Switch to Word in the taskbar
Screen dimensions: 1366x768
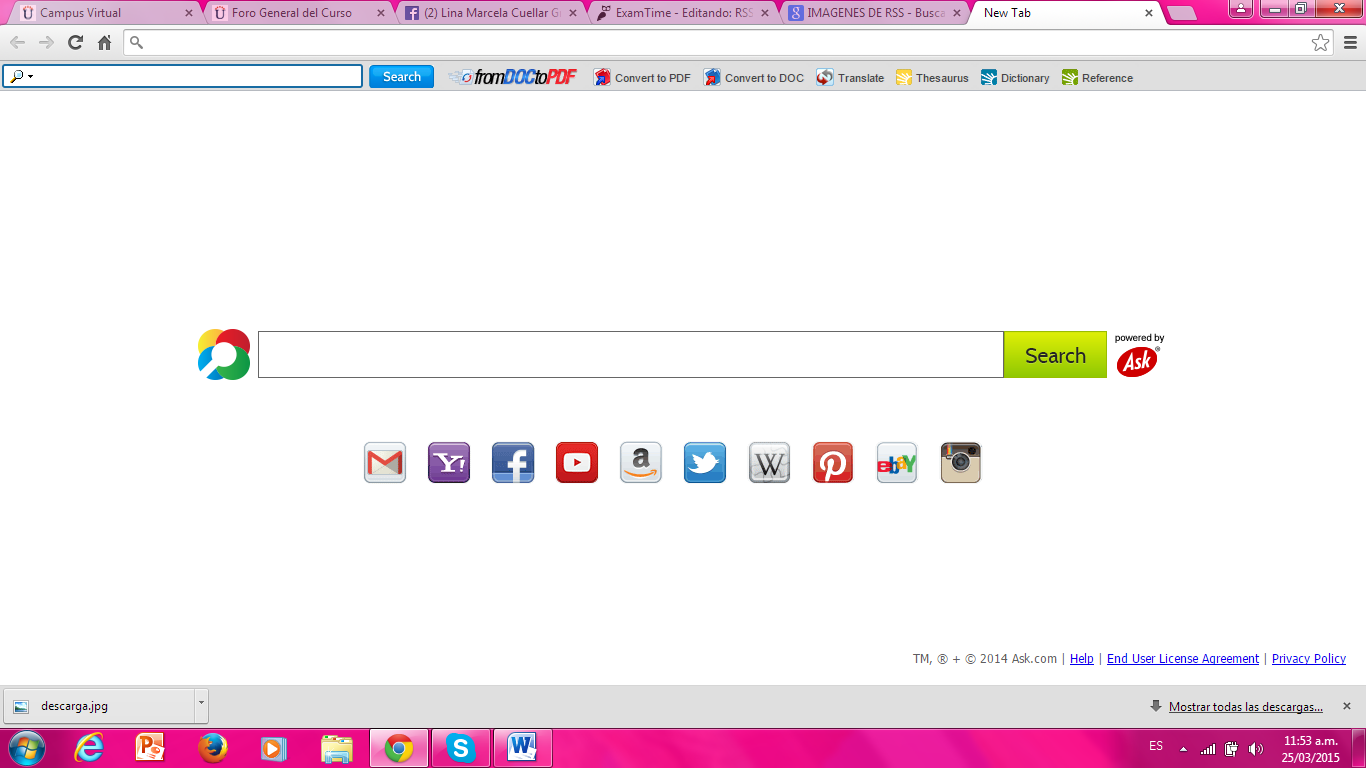(x=522, y=748)
